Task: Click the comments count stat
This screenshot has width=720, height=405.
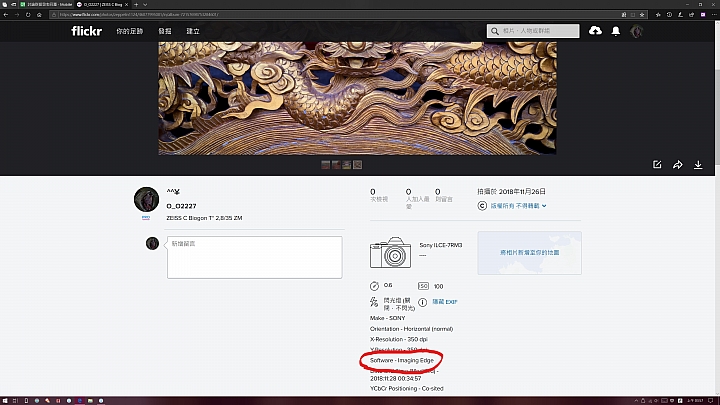Action: pyautogui.click(x=444, y=195)
